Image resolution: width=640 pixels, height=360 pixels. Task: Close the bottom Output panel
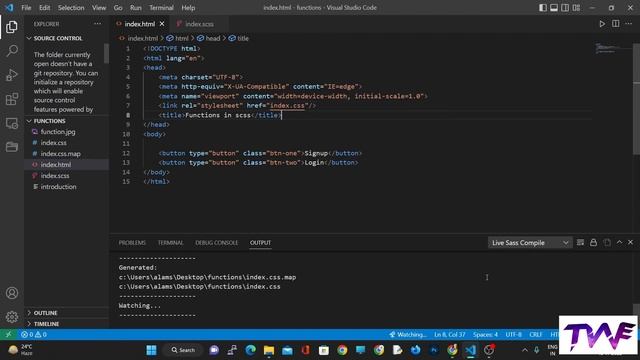pyautogui.click(x=630, y=242)
